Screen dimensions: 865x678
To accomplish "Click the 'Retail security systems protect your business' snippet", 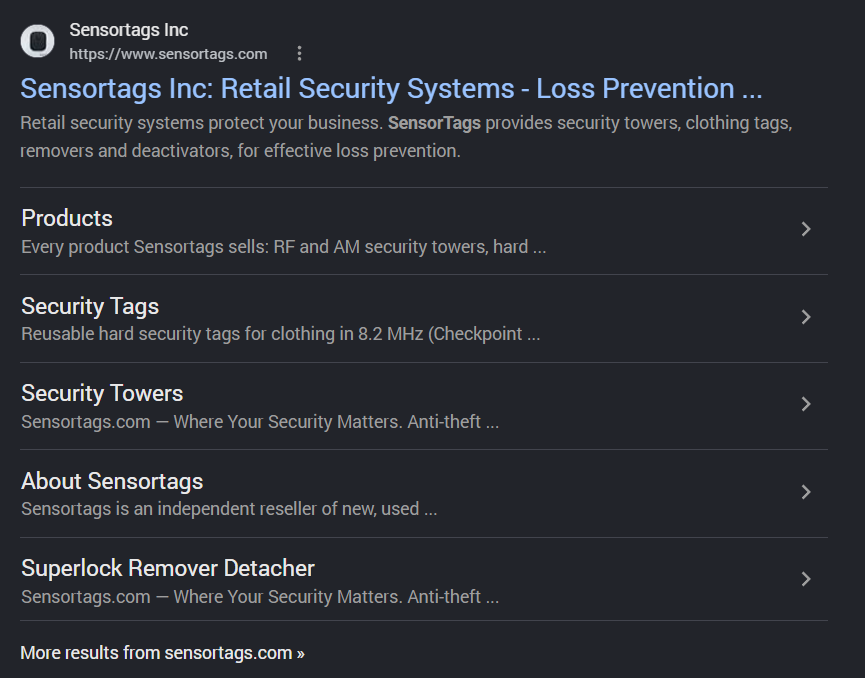I will (x=406, y=136).
